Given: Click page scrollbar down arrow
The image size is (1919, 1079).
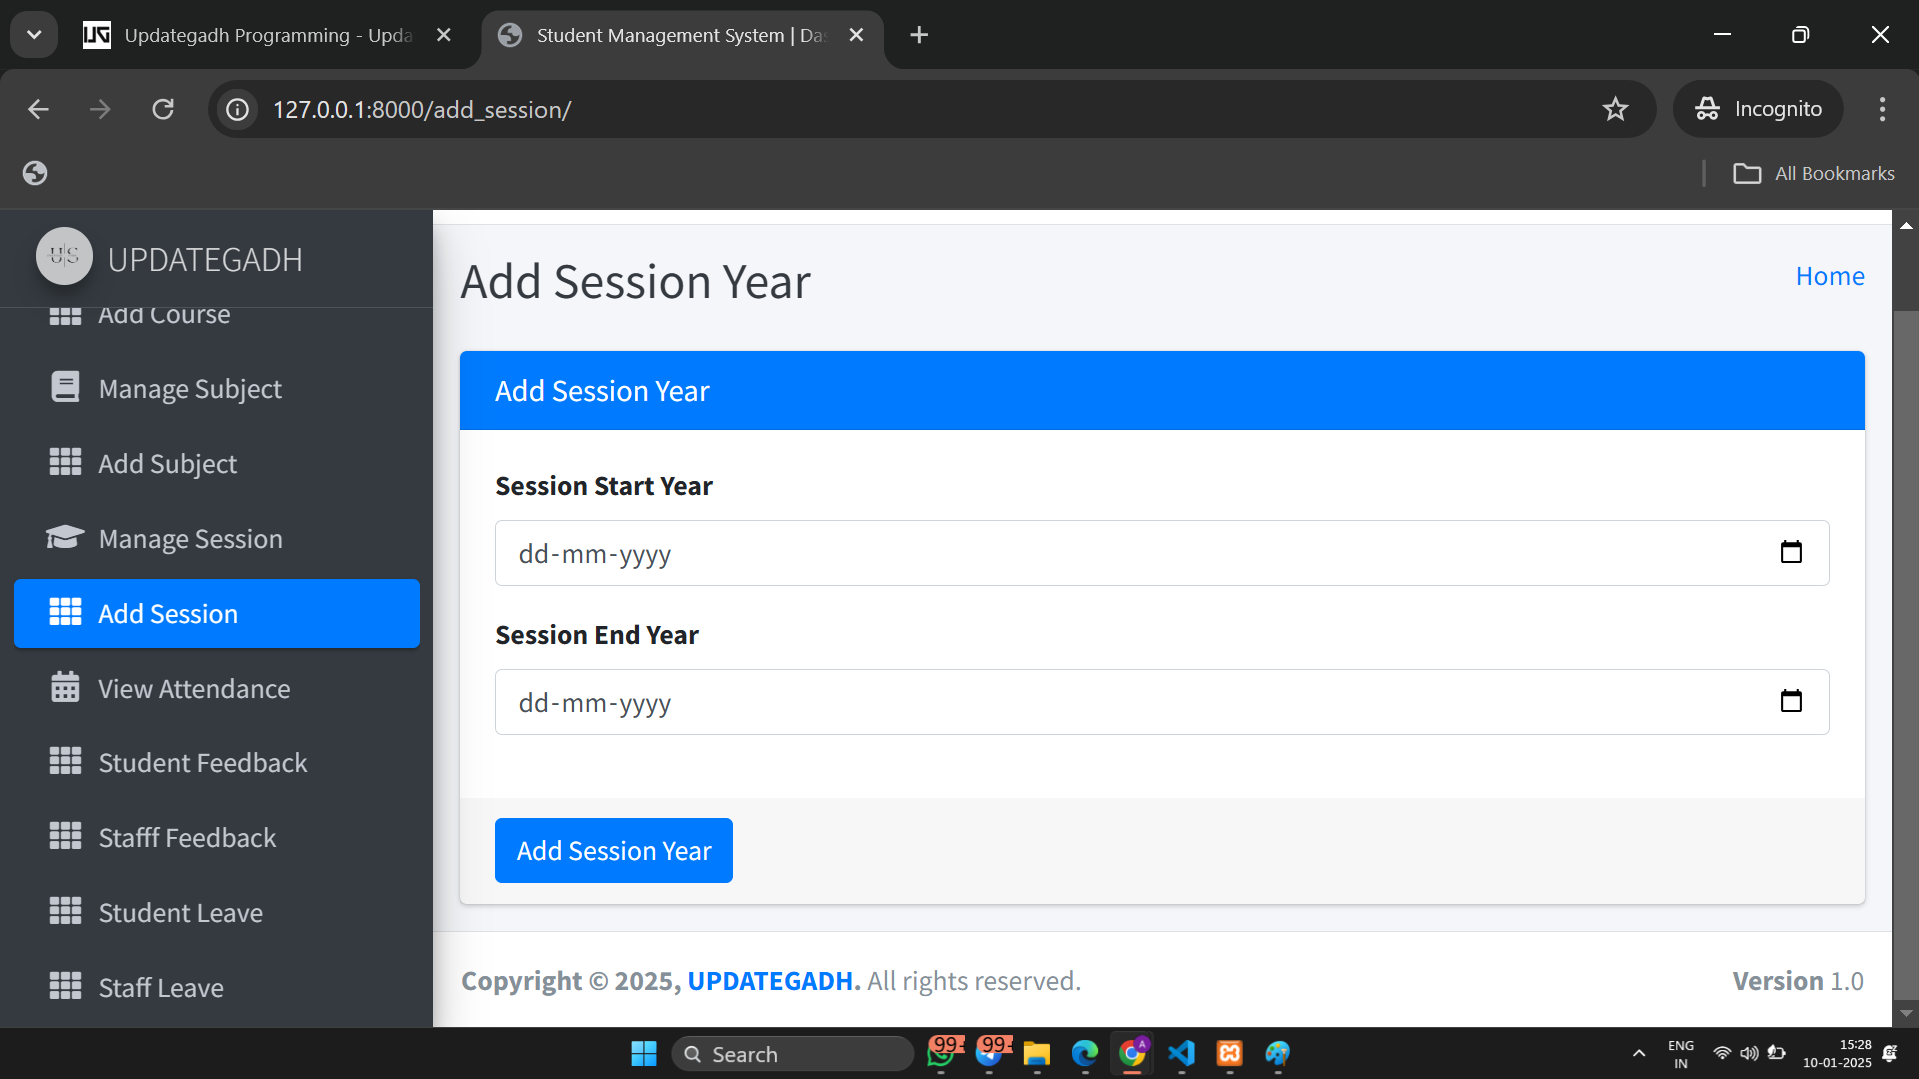Looking at the screenshot, I should (x=1906, y=1013).
